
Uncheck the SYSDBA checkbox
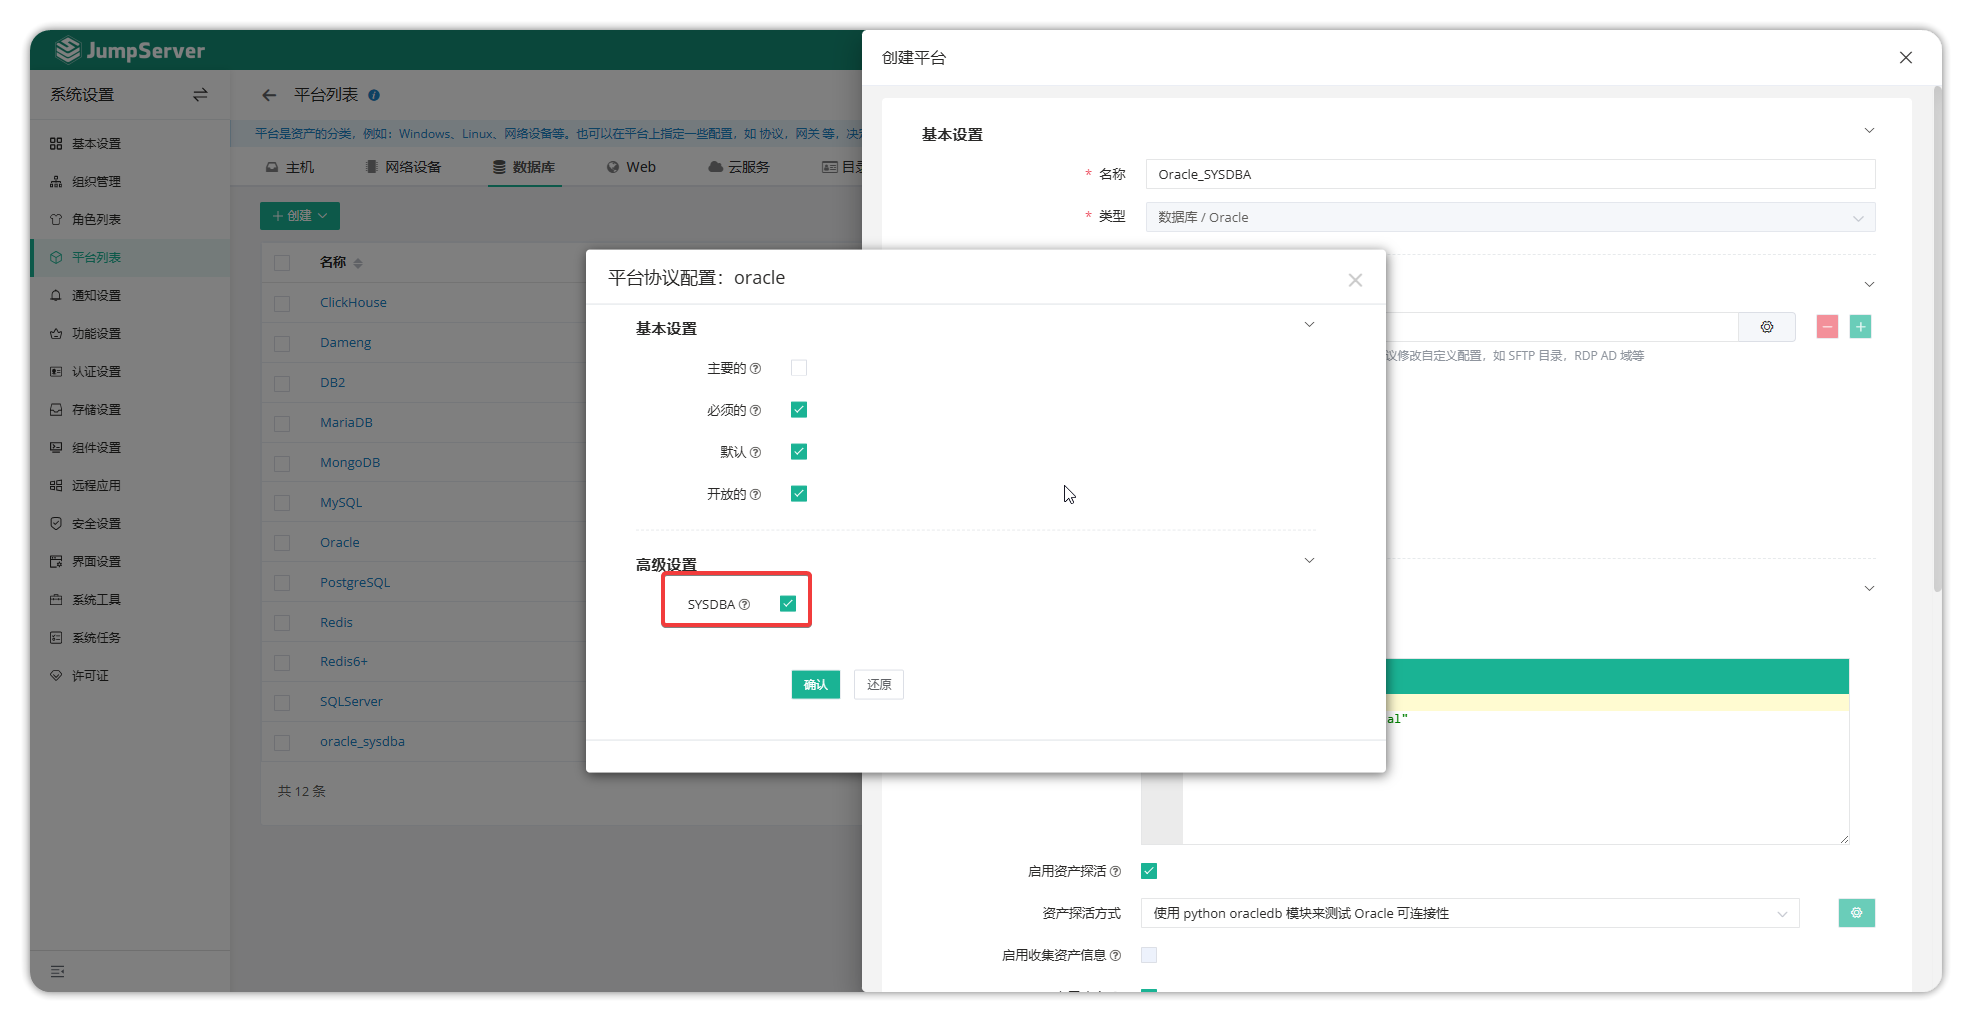point(788,604)
